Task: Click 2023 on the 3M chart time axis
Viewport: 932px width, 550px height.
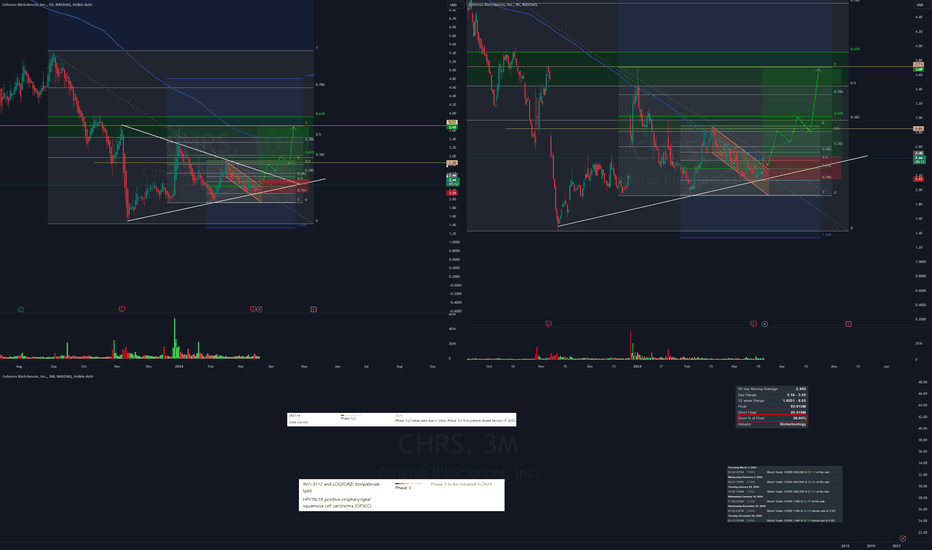Action: point(896,545)
